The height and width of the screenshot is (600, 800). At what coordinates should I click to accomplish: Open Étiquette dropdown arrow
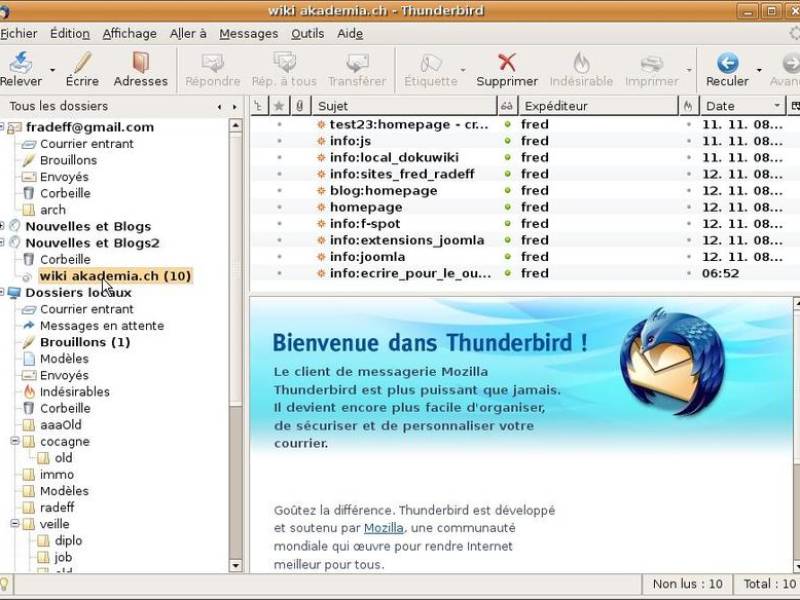tap(463, 70)
